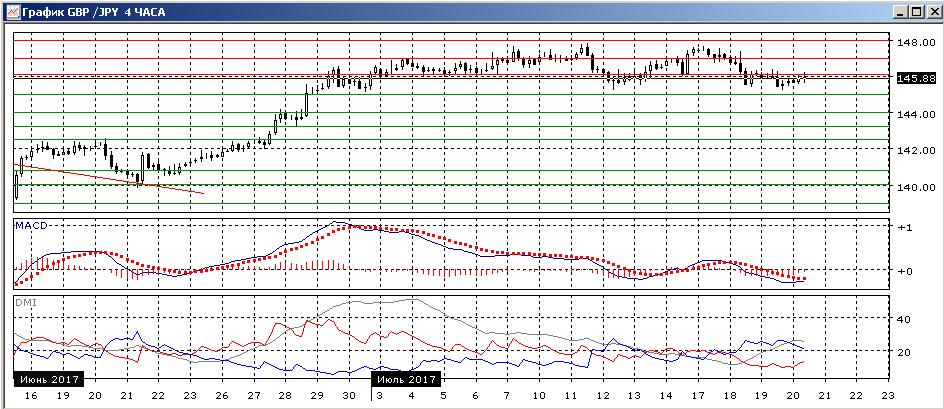Select date 4 on the time axis
The height and width of the screenshot is (409, 944).
click(x=411, y=396)
